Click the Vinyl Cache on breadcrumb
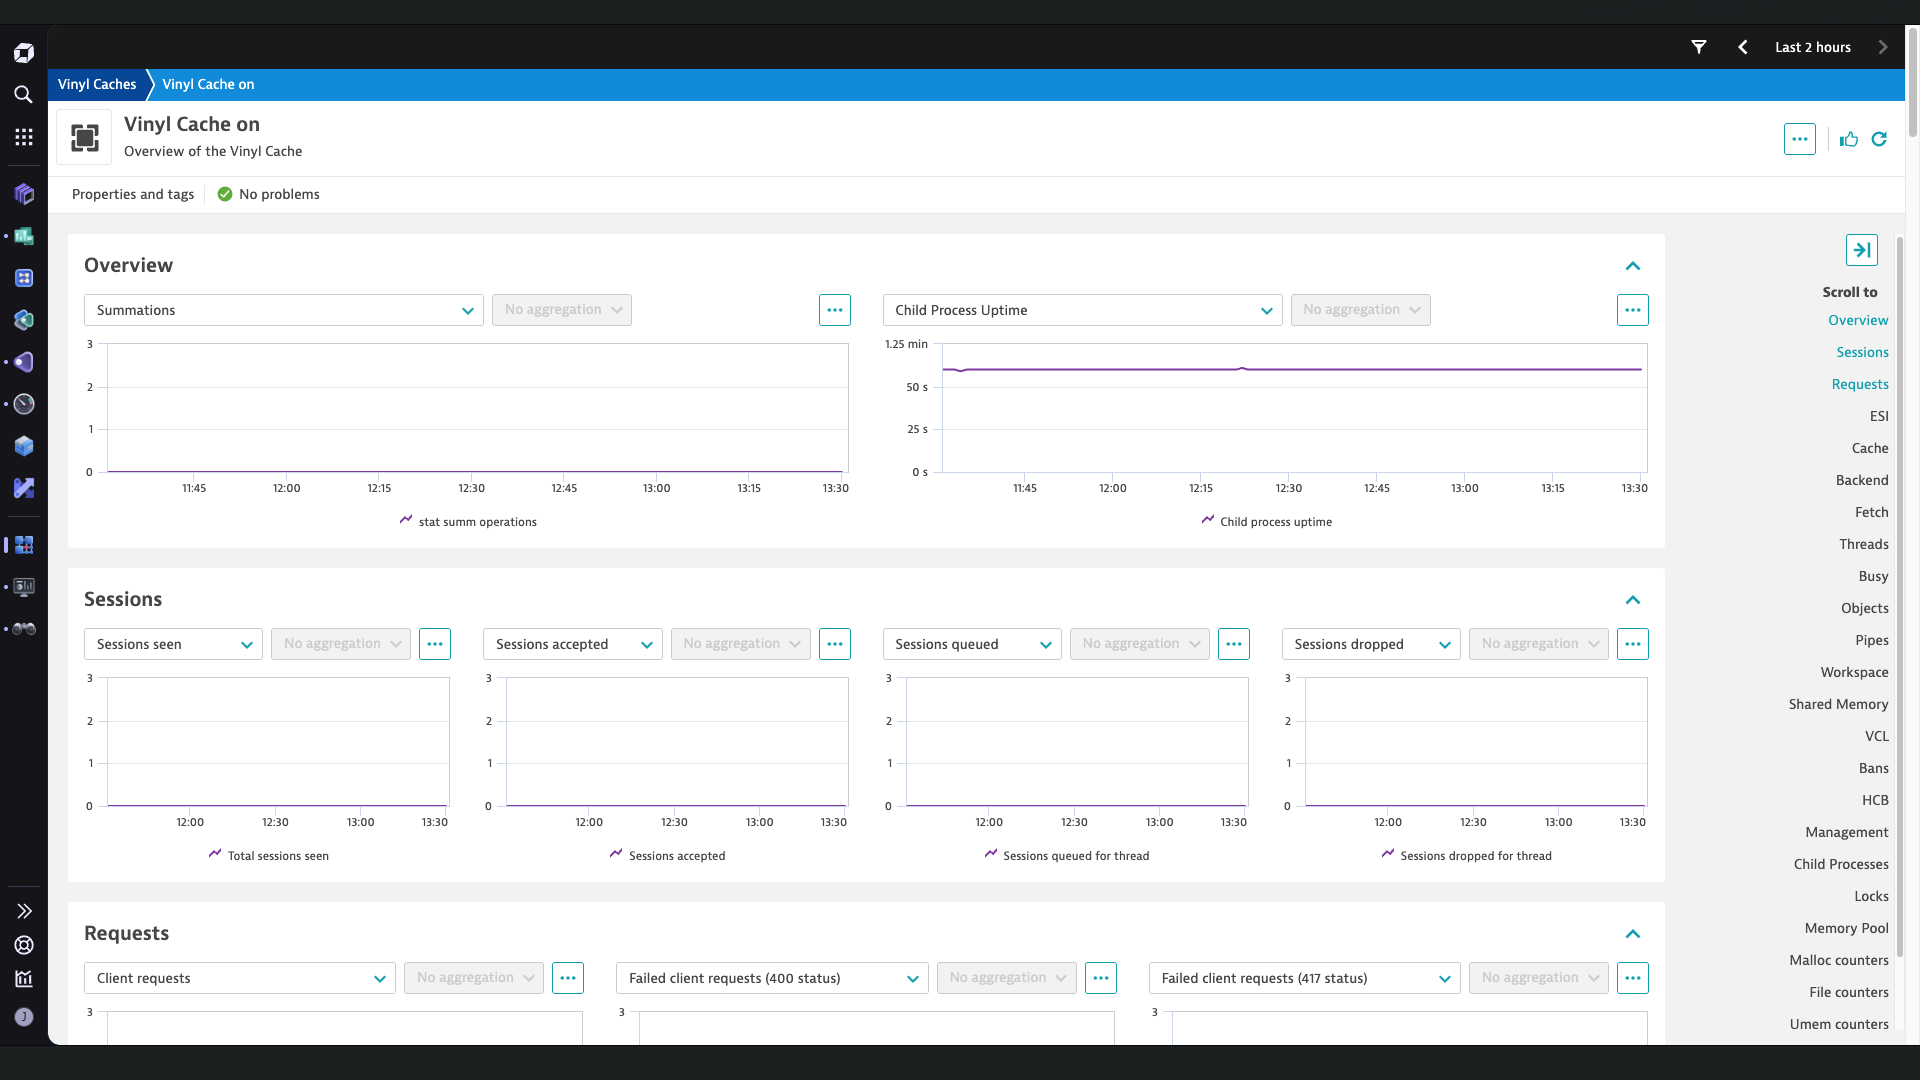The width and height of the screenshot is (1920, 1080). click(x=208, y=84)
